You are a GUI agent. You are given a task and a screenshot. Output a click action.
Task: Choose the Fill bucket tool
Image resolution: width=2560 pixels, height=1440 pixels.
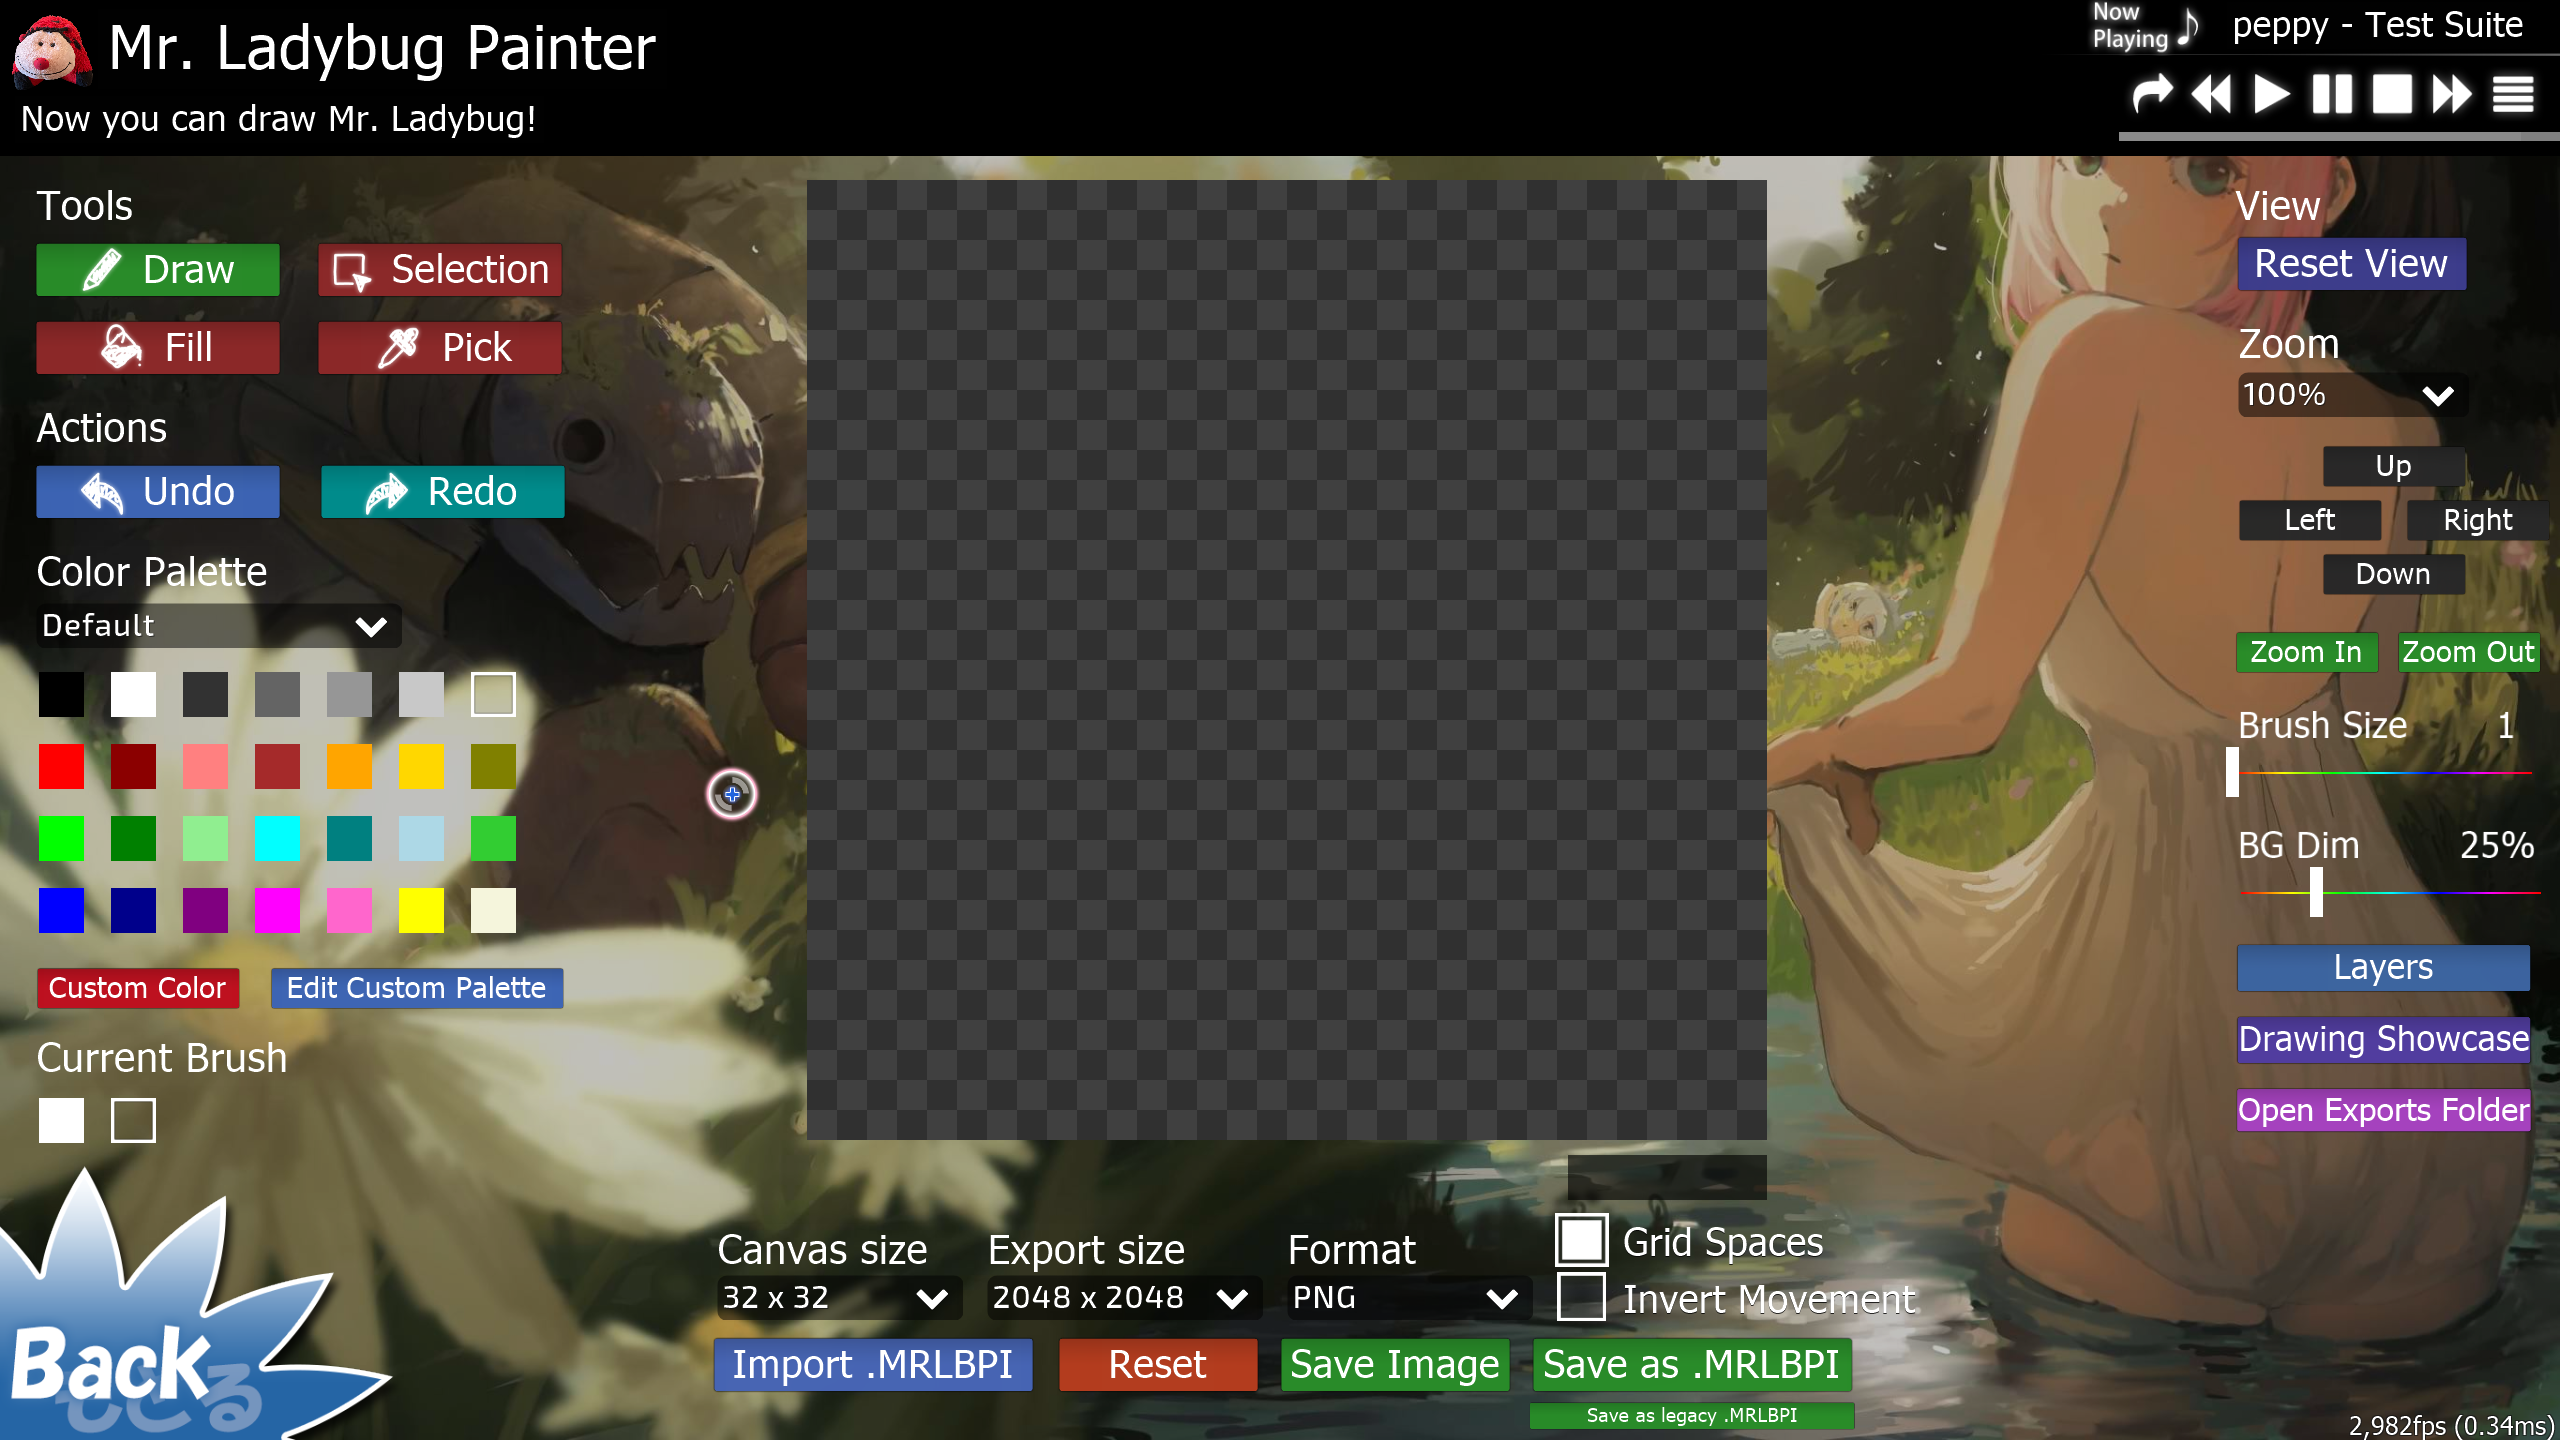click(158, 348)
